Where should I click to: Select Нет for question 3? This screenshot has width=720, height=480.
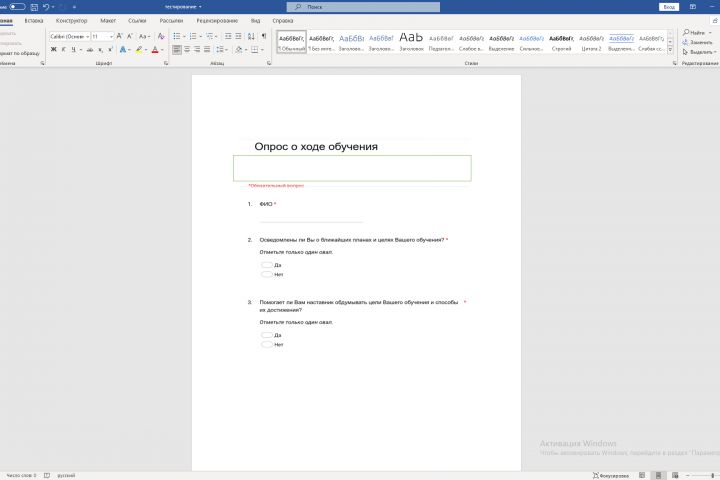(267, 344)
